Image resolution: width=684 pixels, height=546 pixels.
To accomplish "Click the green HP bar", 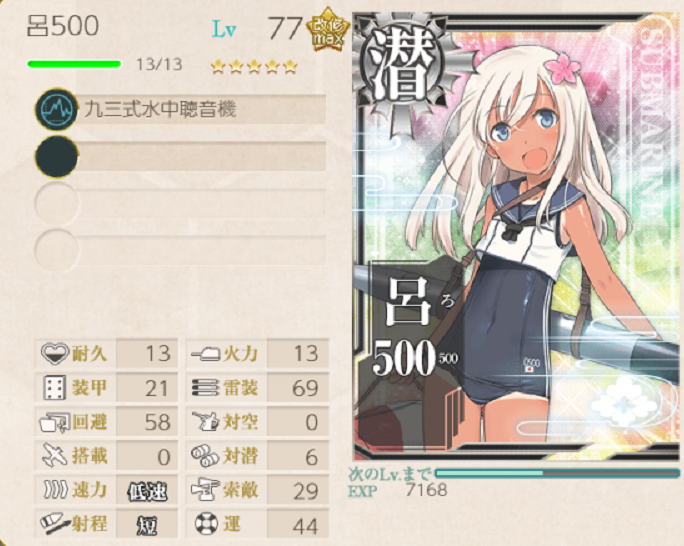I will click(74, 65).
